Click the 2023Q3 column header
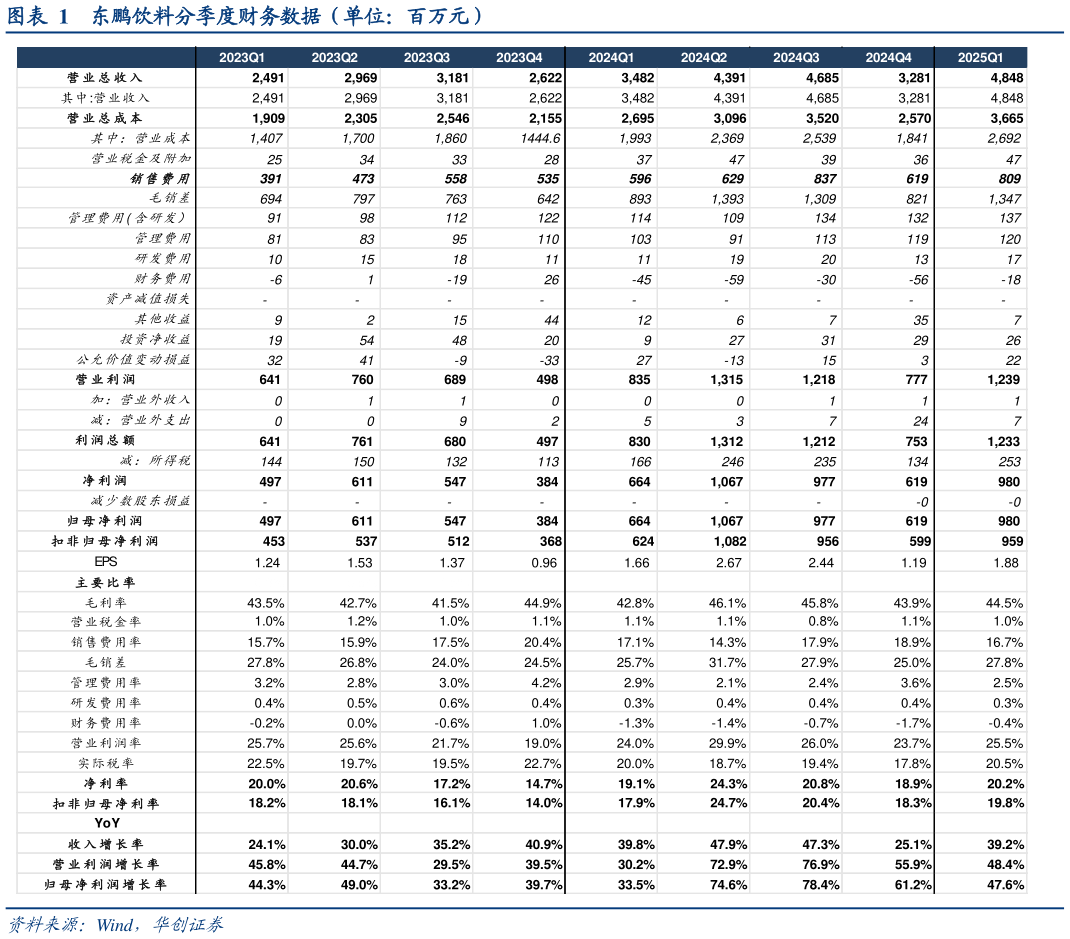The height and width of the screenshot is (939, 1070). point(427,58)
